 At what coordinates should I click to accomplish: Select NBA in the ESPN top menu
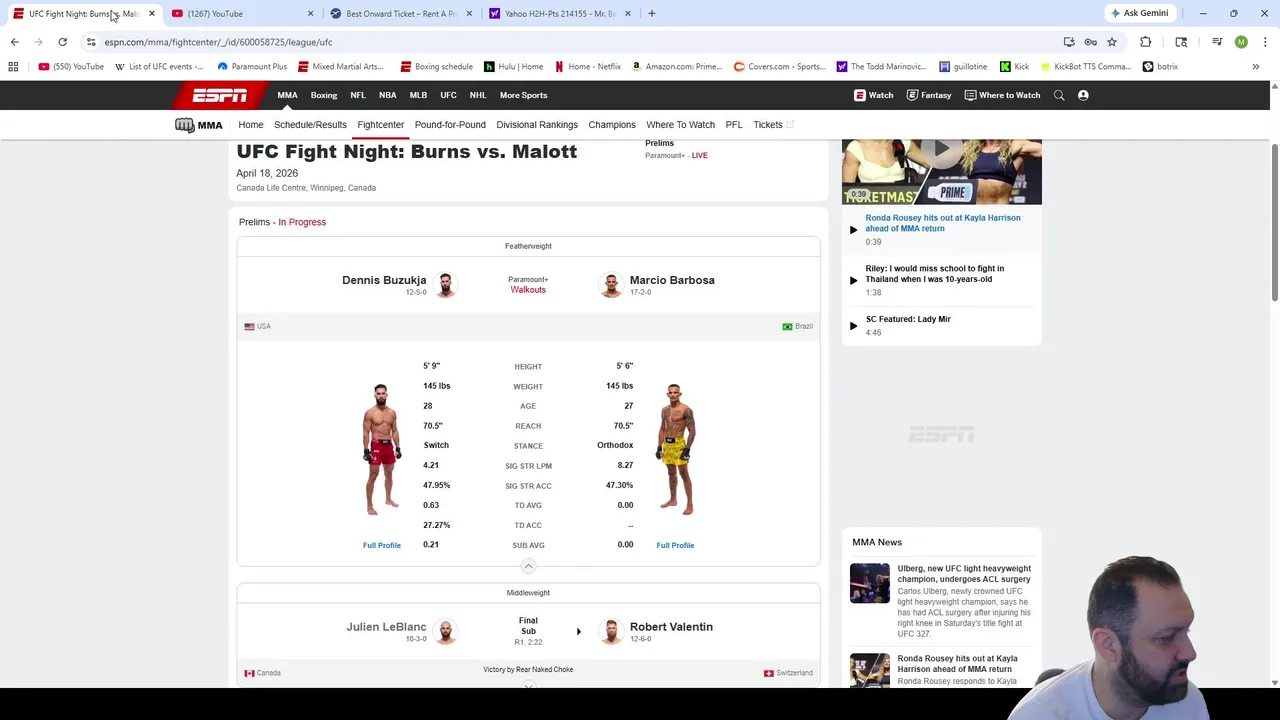pyautogui.click(x=387, y=95)
